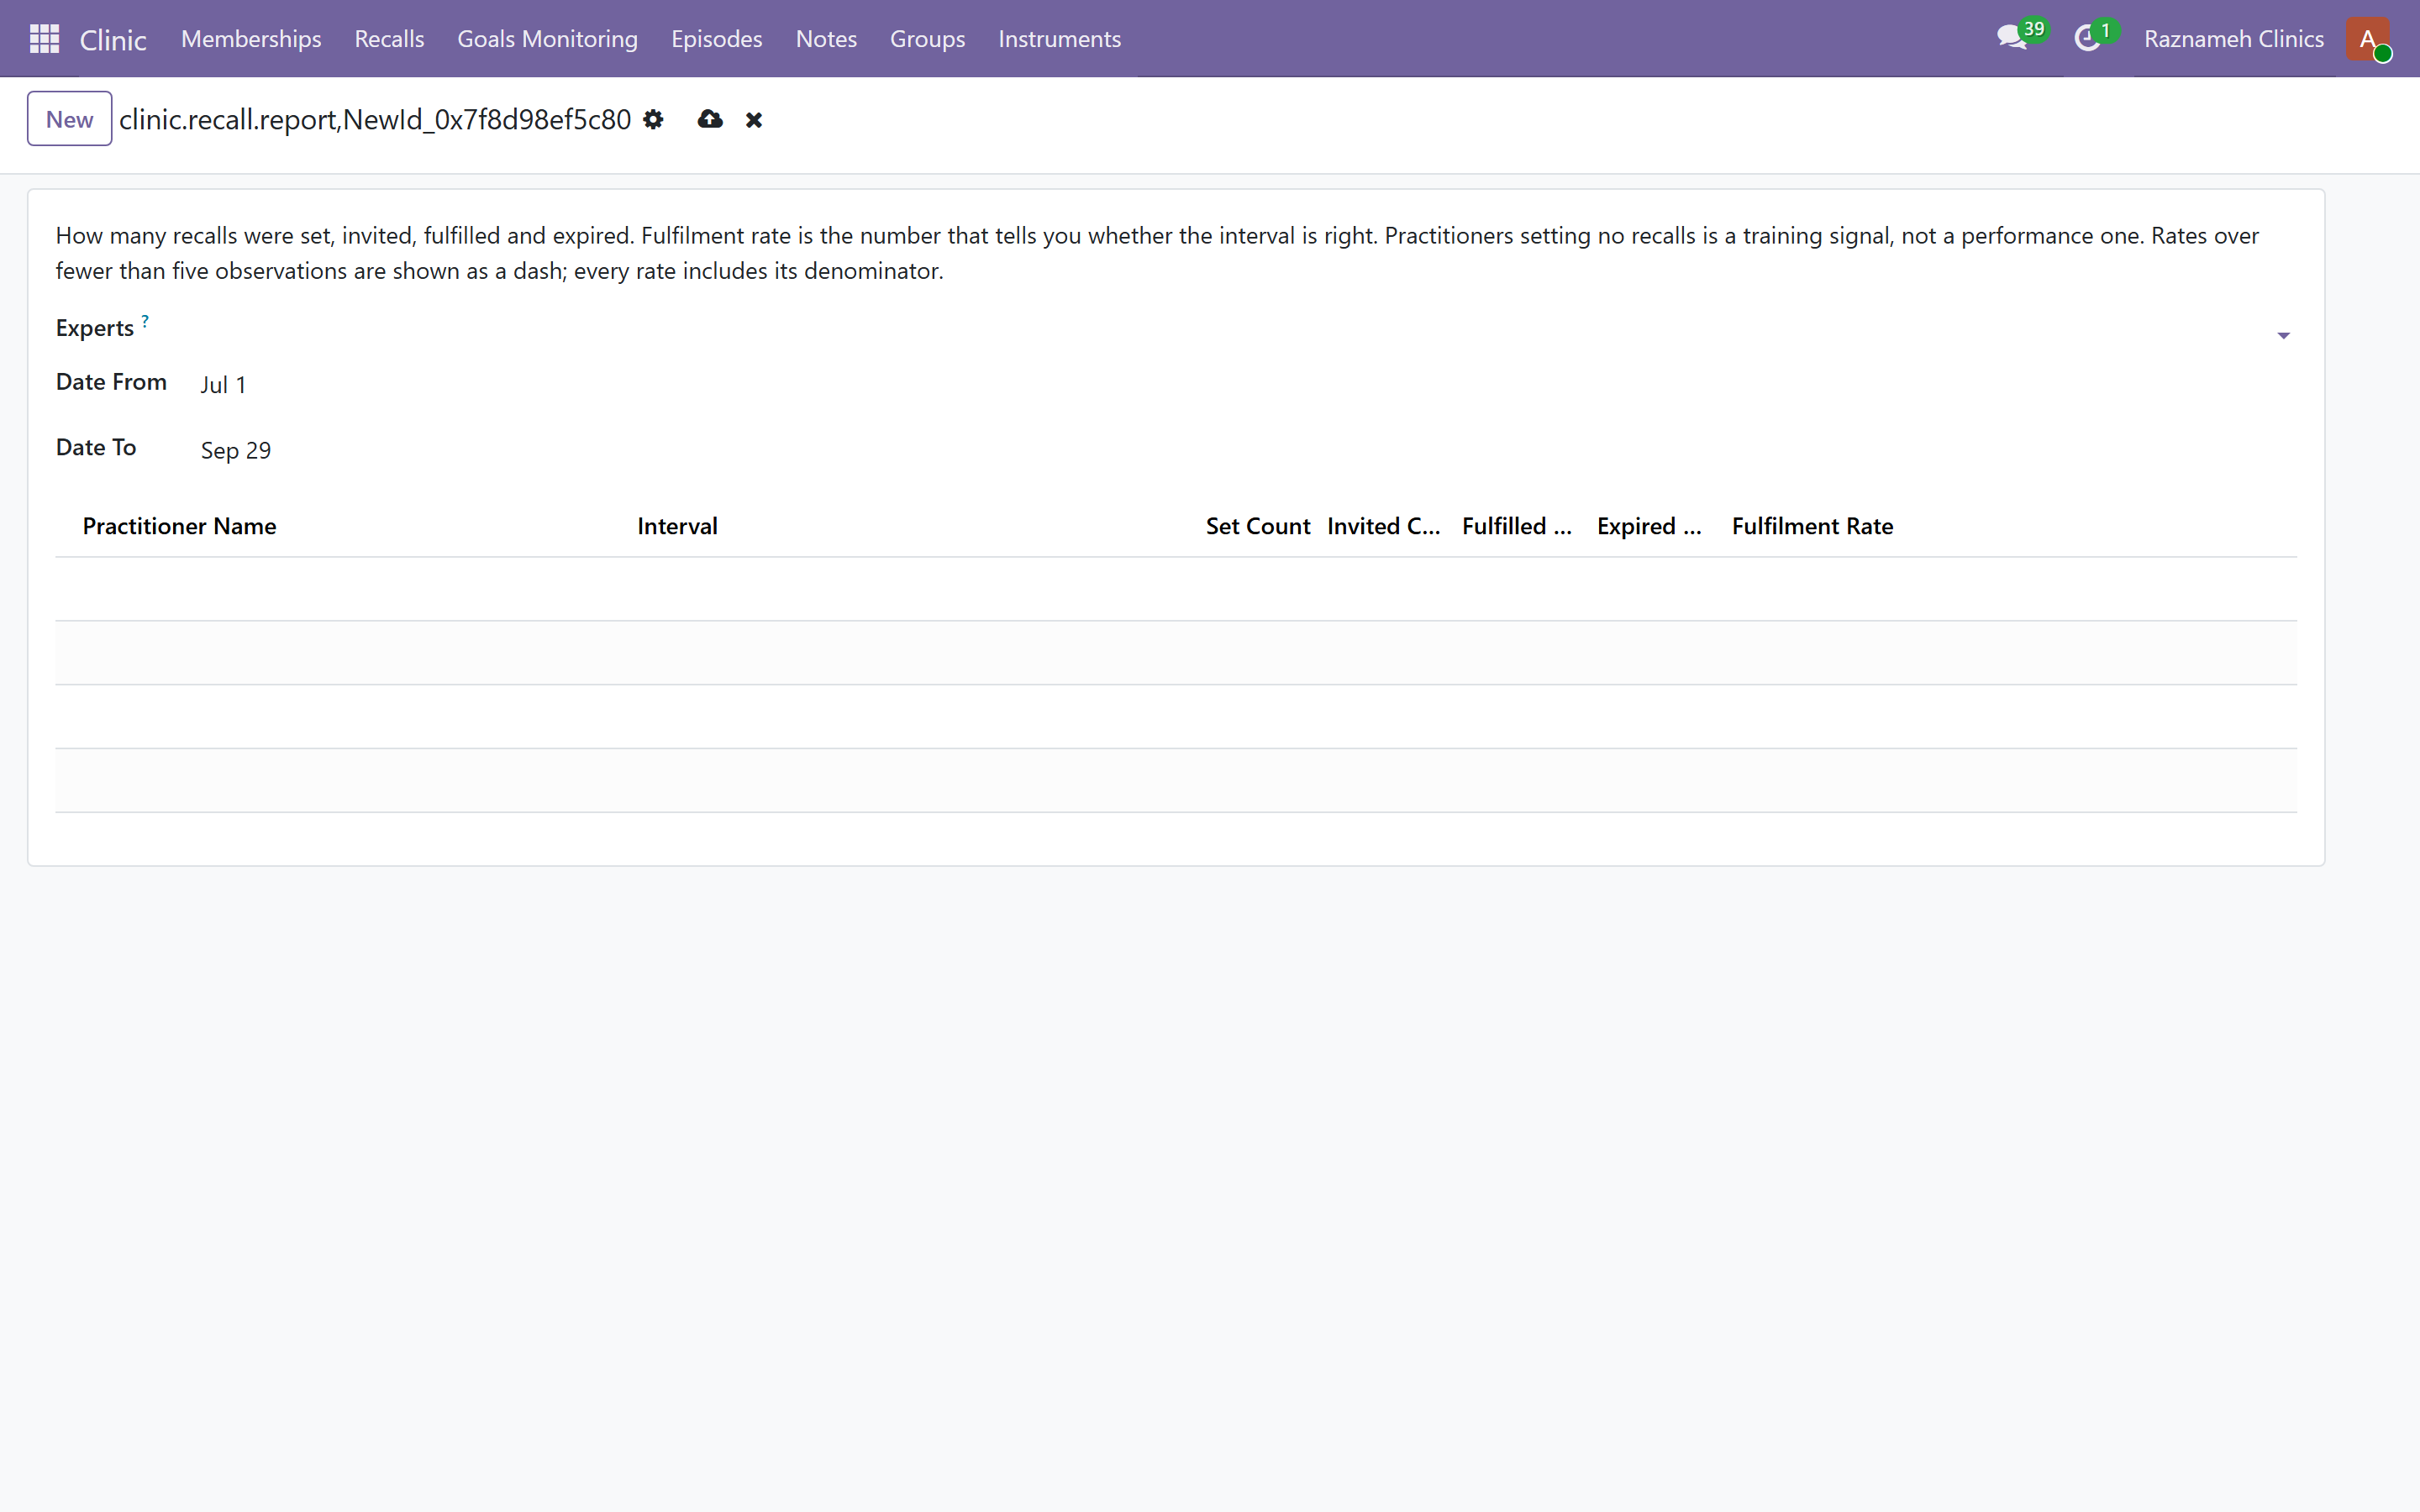
Task: Open the Memberships menu
Action: (251, 39)
